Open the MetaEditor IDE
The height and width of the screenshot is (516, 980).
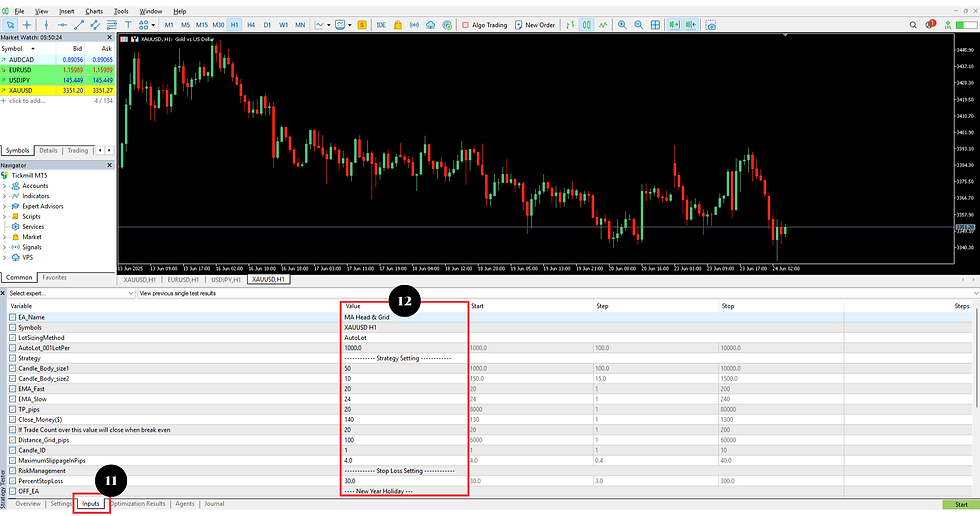381,25
